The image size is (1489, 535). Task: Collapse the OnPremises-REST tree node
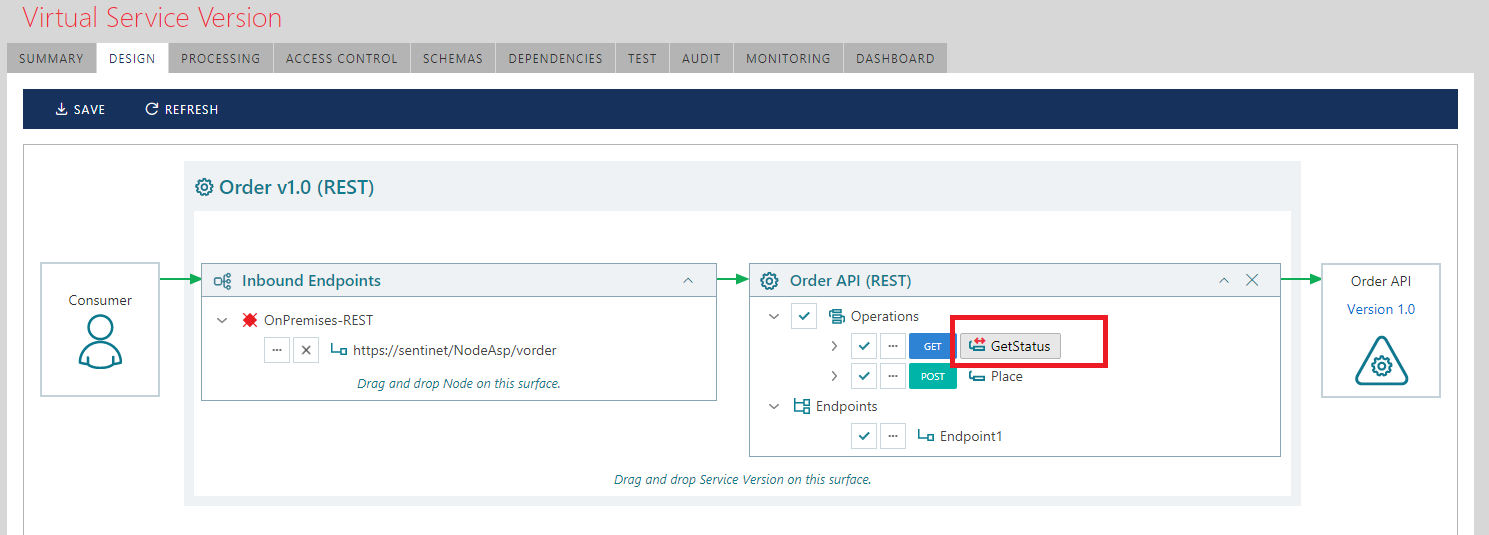click(x=222, y=320)
